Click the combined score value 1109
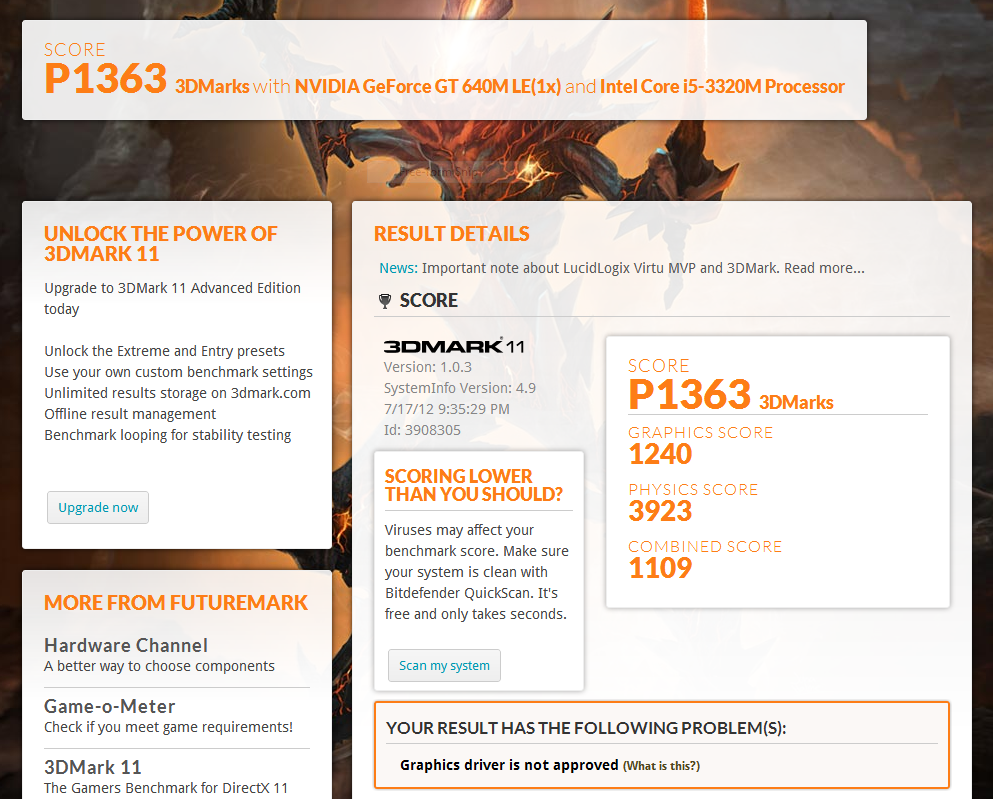Viewport: 993px width, 799px height. coord(660,568)
